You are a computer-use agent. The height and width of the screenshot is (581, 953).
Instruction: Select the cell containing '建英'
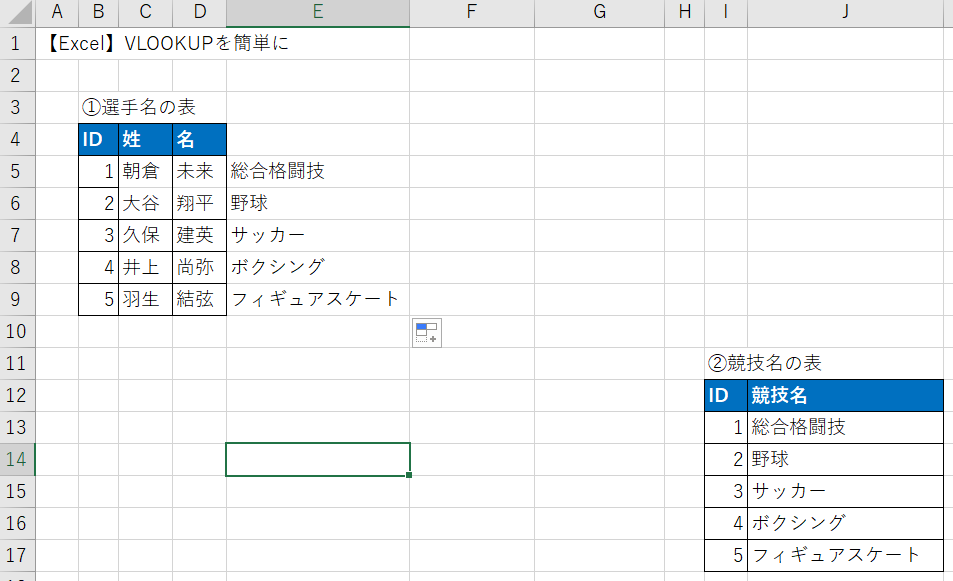(199, 235)
